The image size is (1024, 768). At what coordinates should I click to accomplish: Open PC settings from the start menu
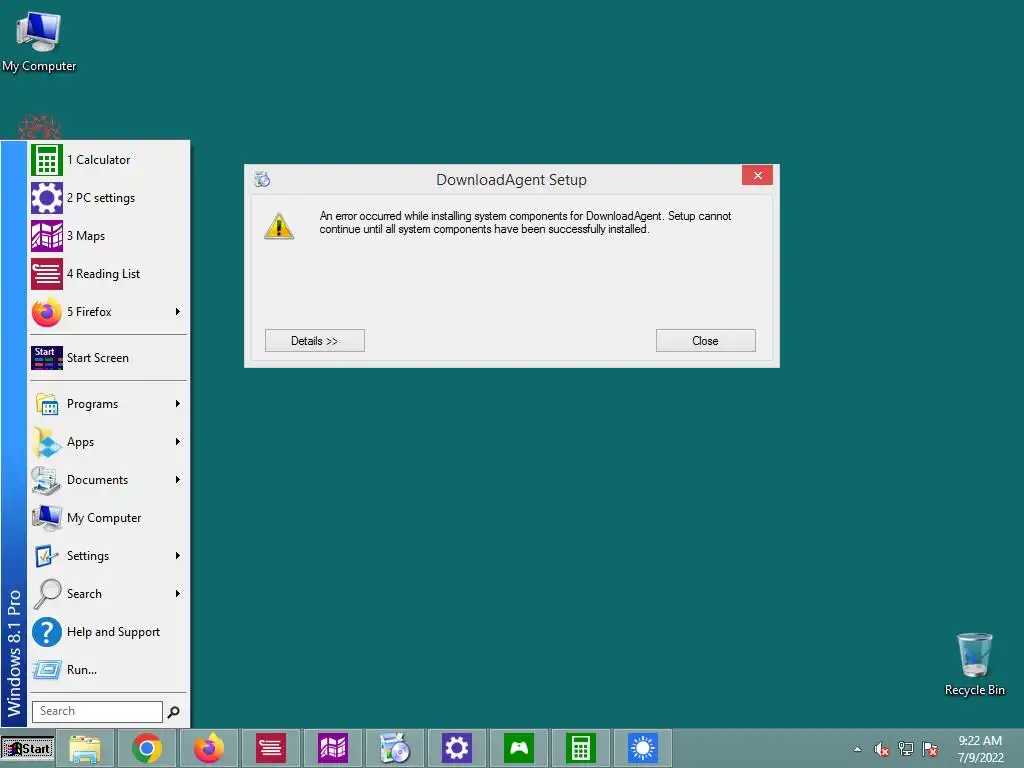108,198
